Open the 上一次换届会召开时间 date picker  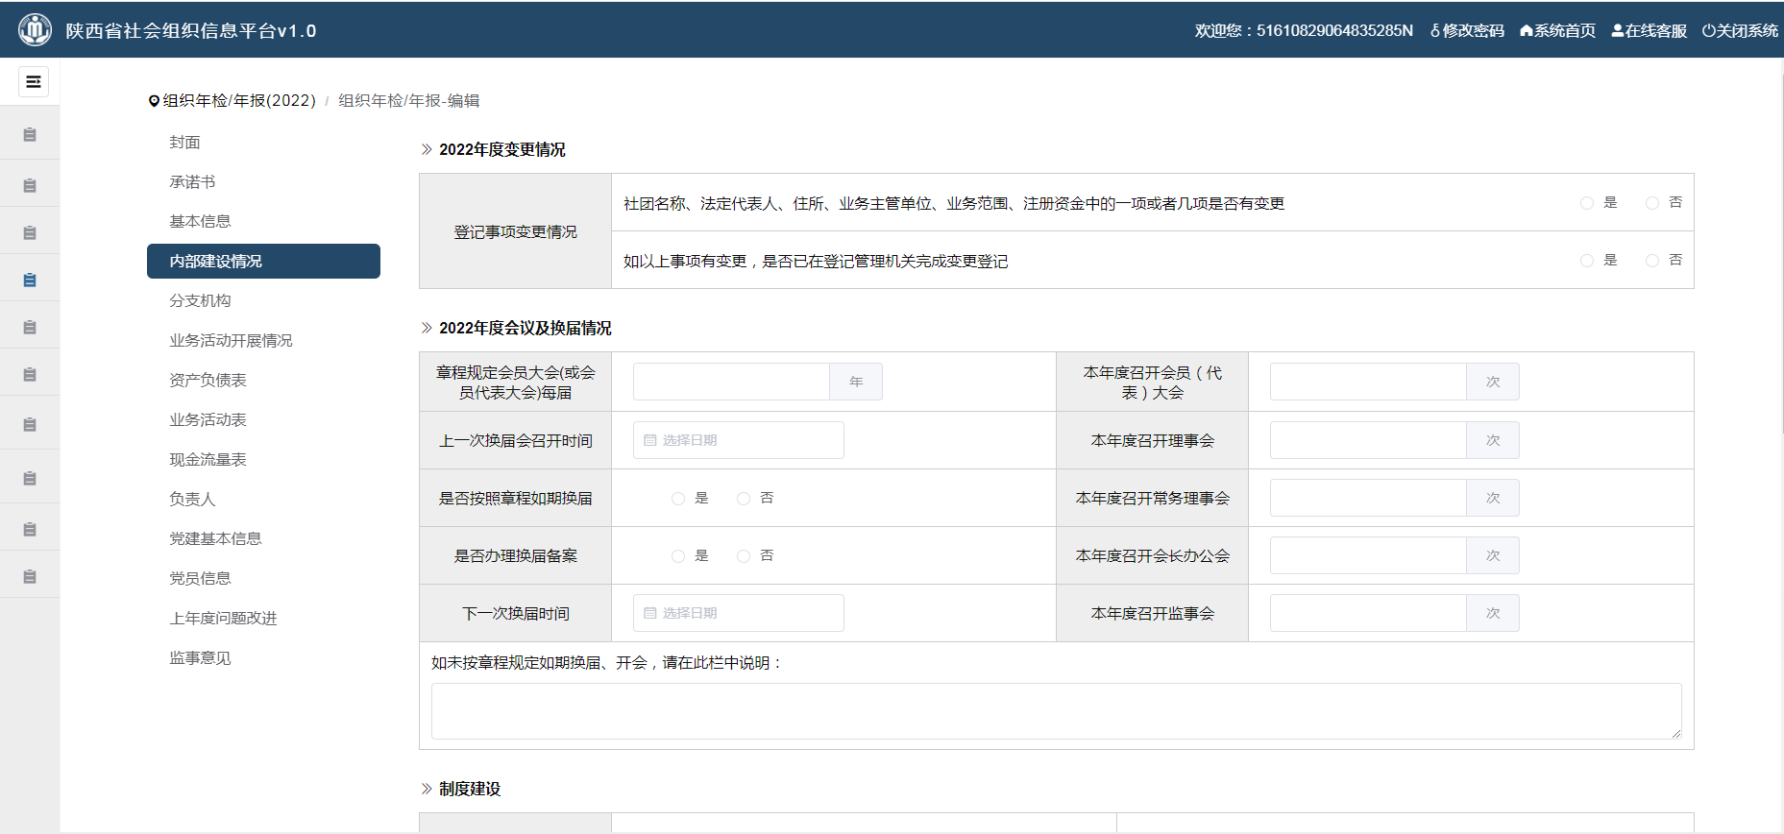click(738, 440)
